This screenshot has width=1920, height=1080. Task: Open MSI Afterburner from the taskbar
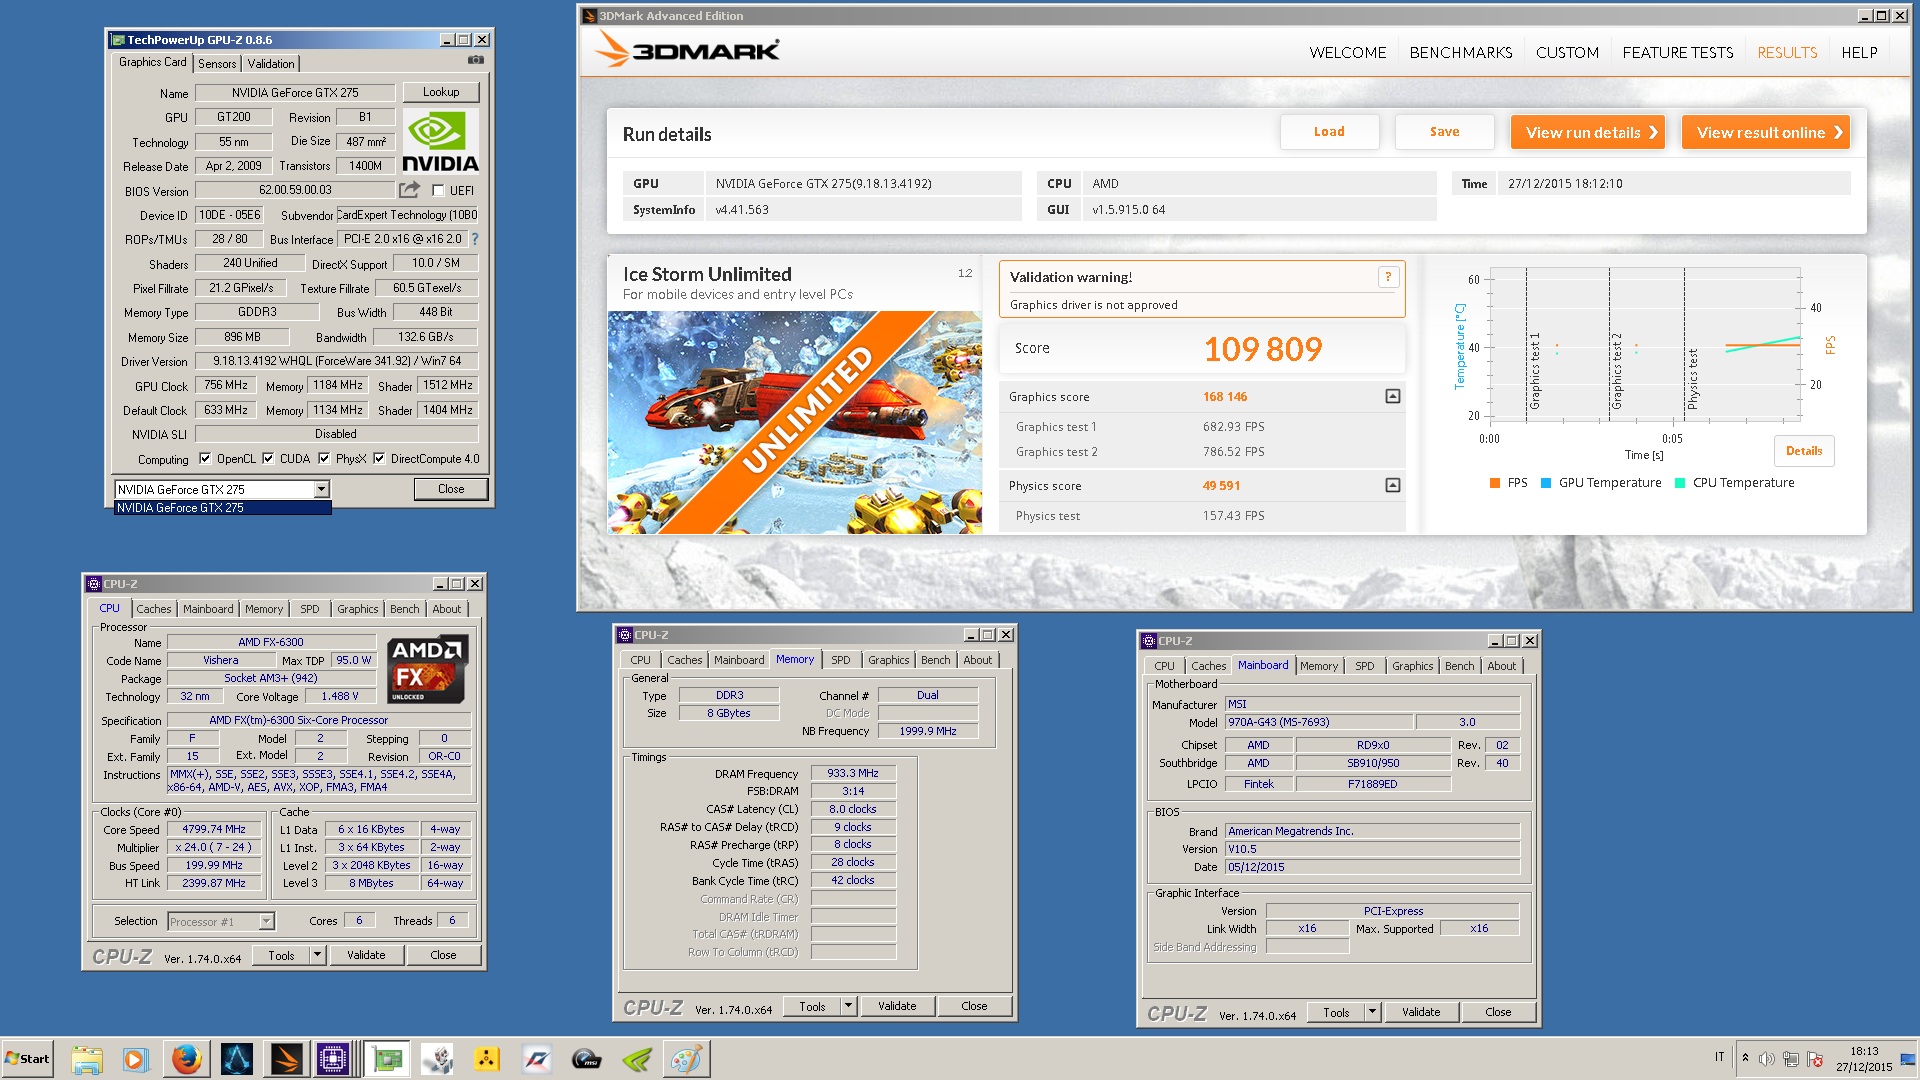(587, 1059)
